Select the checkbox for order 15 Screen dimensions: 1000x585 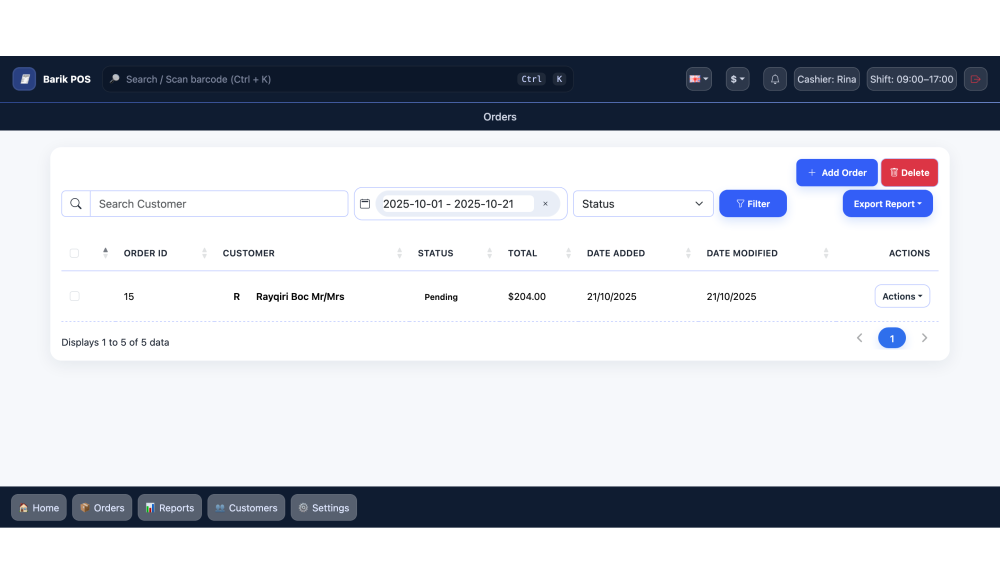pos(74,296)
